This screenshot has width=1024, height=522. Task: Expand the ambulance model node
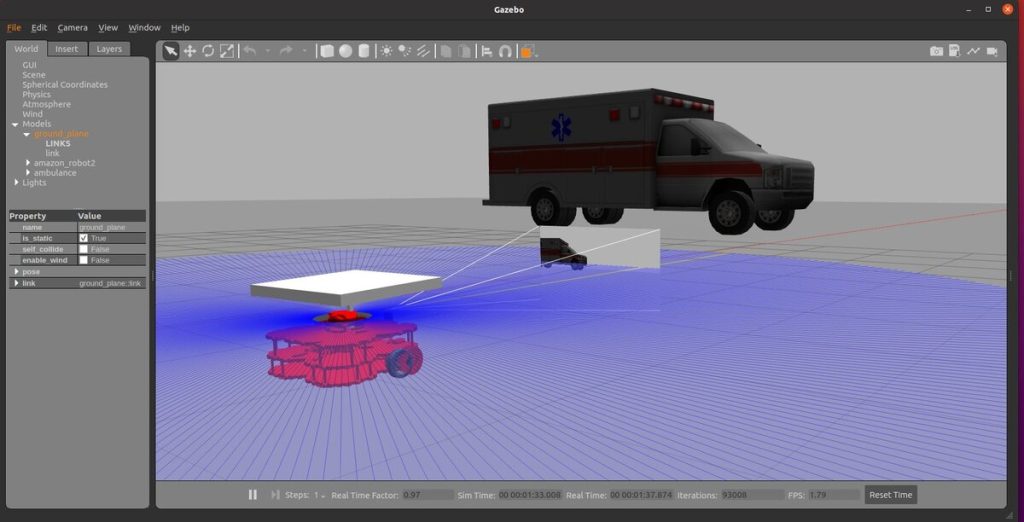pyautogui.click(x=27, y=172)
